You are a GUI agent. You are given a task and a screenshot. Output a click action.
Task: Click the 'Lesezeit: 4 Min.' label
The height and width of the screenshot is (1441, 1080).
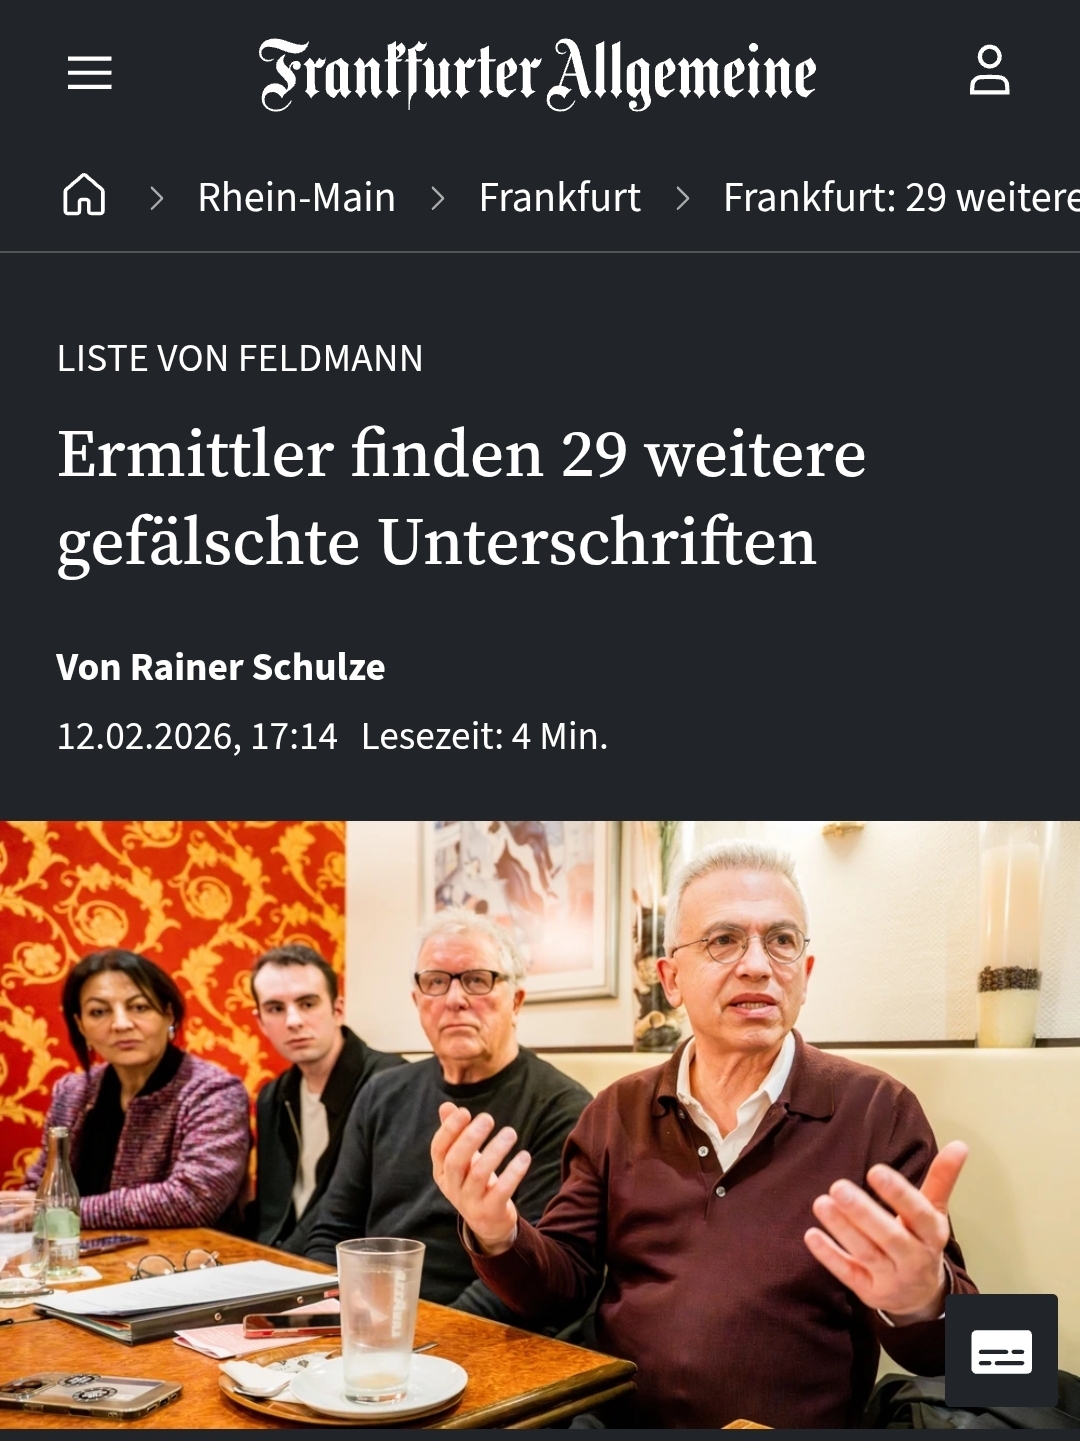tap(485, 736)
